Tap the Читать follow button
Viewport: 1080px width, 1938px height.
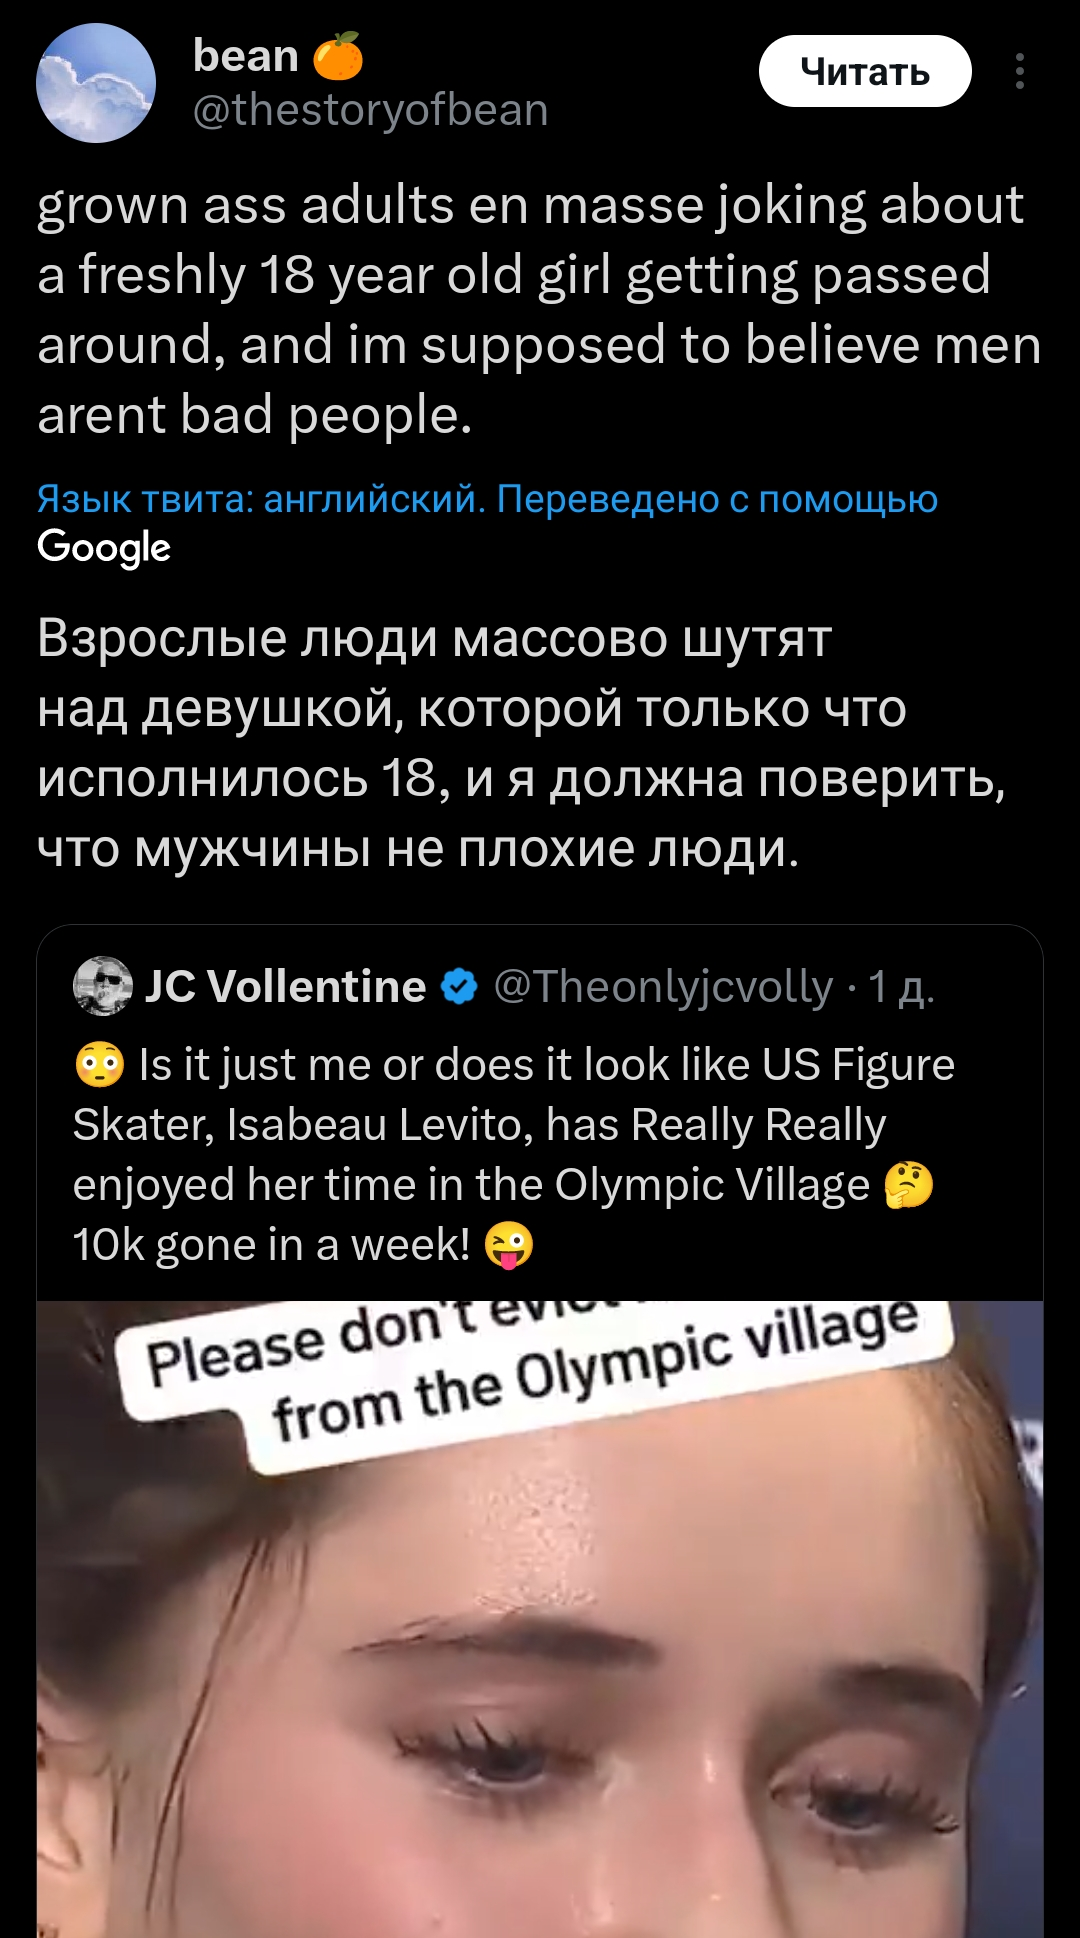(x=864, y=71)
